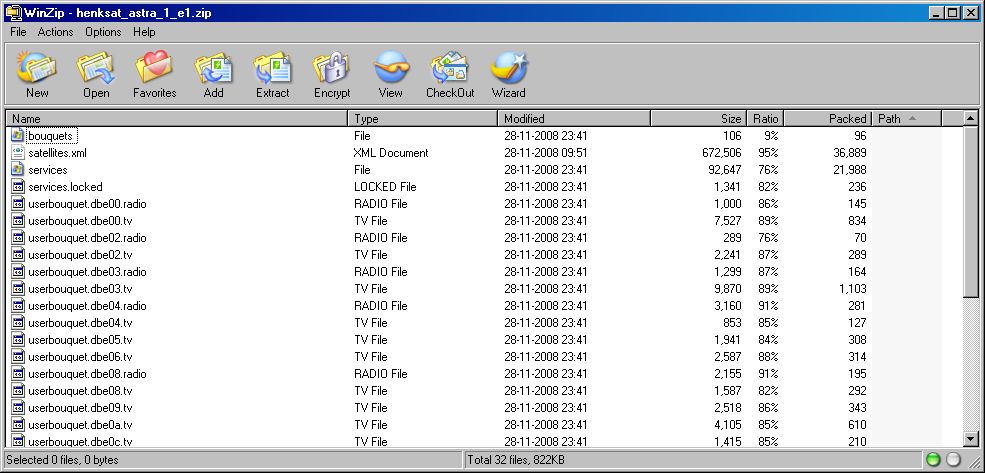Click the 28-11-2008 09:51 modified date

point(546,153)
